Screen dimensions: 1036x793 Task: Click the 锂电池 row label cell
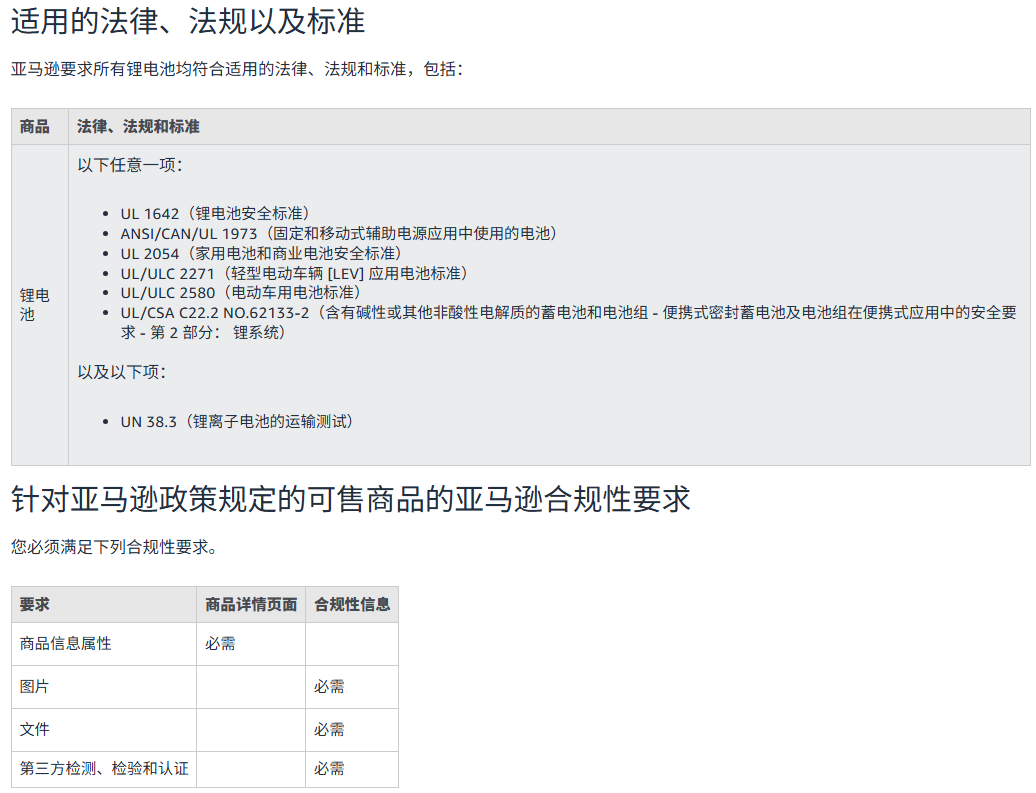(x=40, y=305)
